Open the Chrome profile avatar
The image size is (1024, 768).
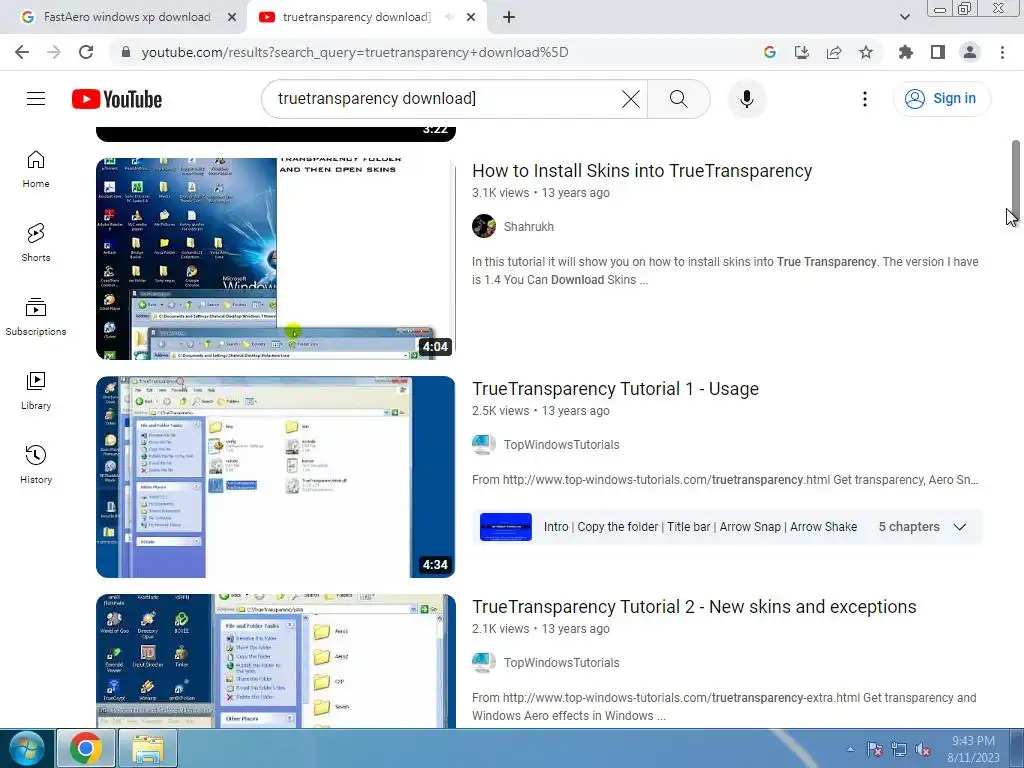(x=970, y=52)
